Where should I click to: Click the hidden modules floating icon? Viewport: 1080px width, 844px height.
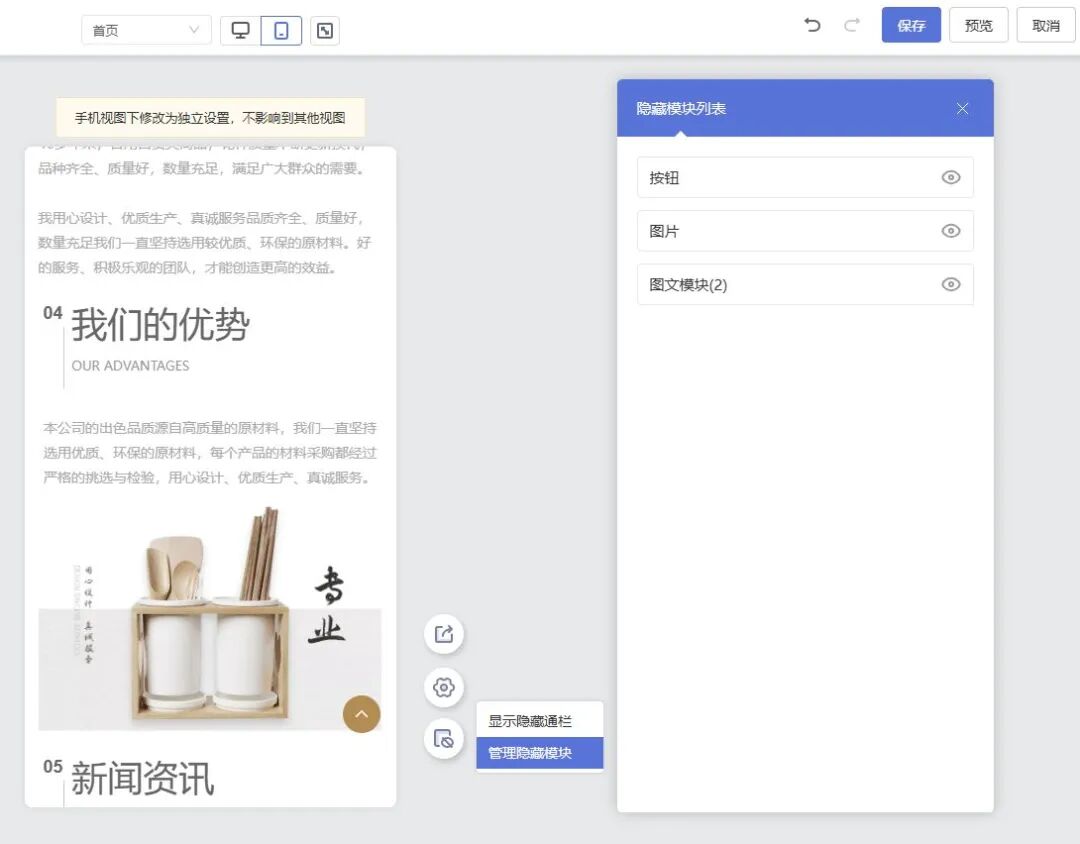click(444, 739)
